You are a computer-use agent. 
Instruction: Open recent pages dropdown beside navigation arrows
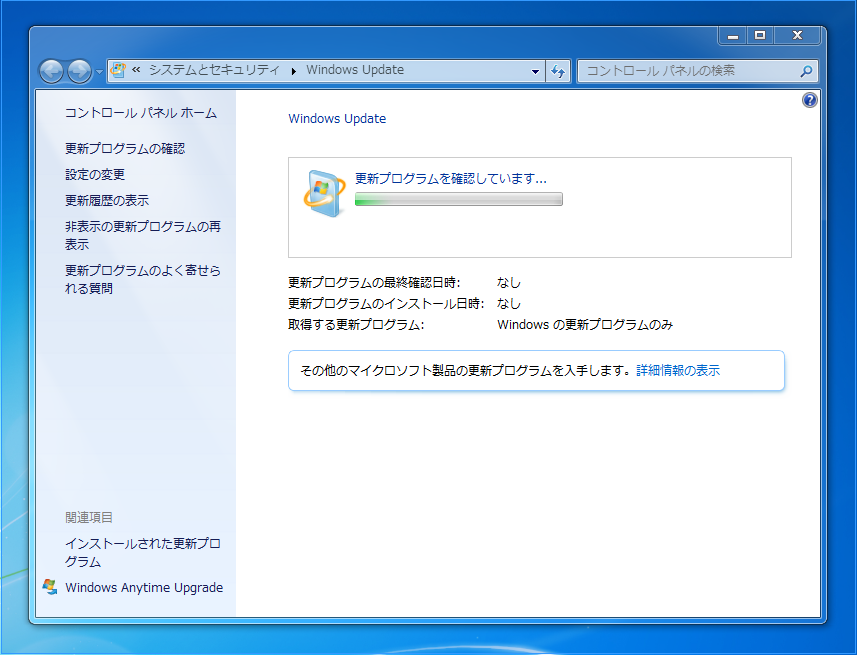click(x=99, y=72)
